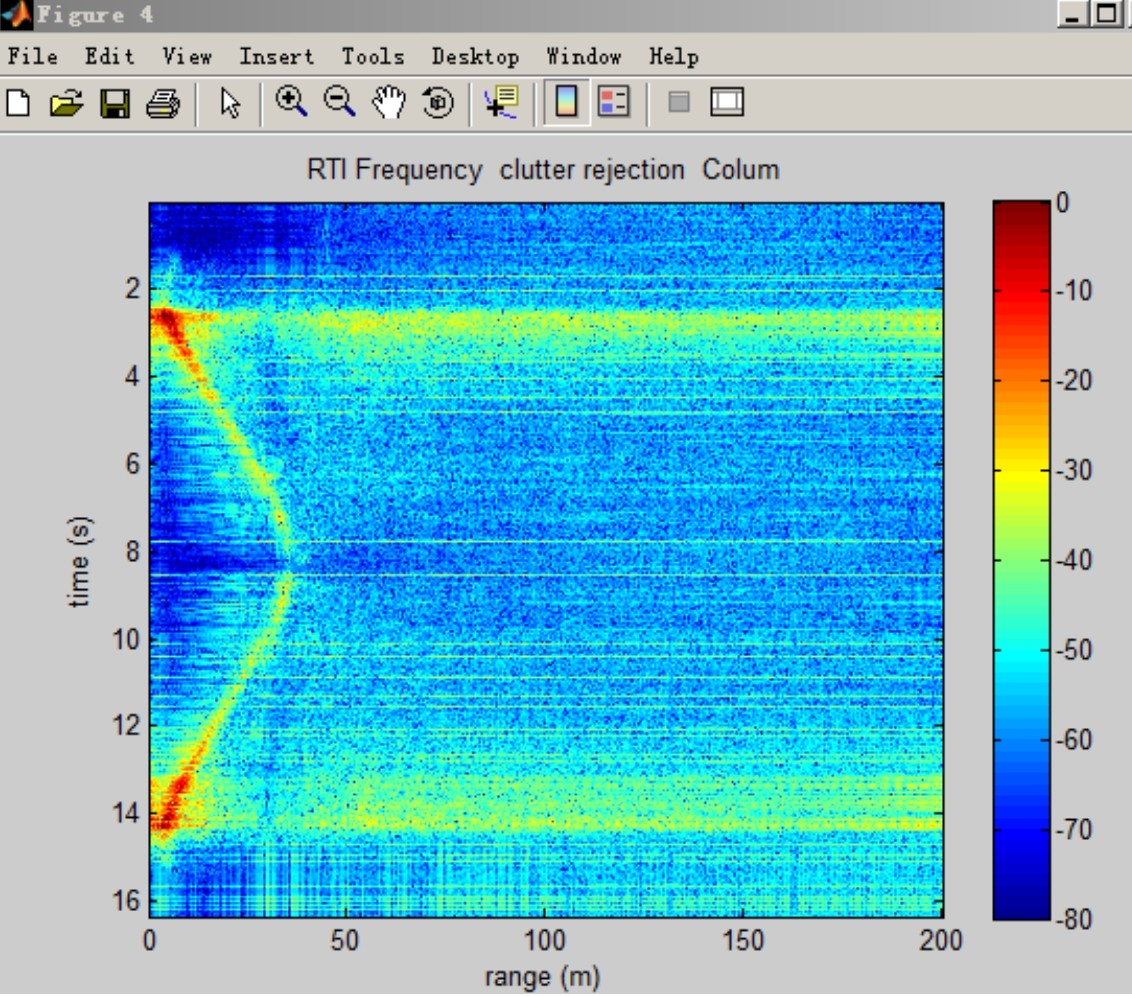Image resolution: width=1132 pixels, height=996 pixels.
Task: Open the Window menu
Action: tap(583, 56)
